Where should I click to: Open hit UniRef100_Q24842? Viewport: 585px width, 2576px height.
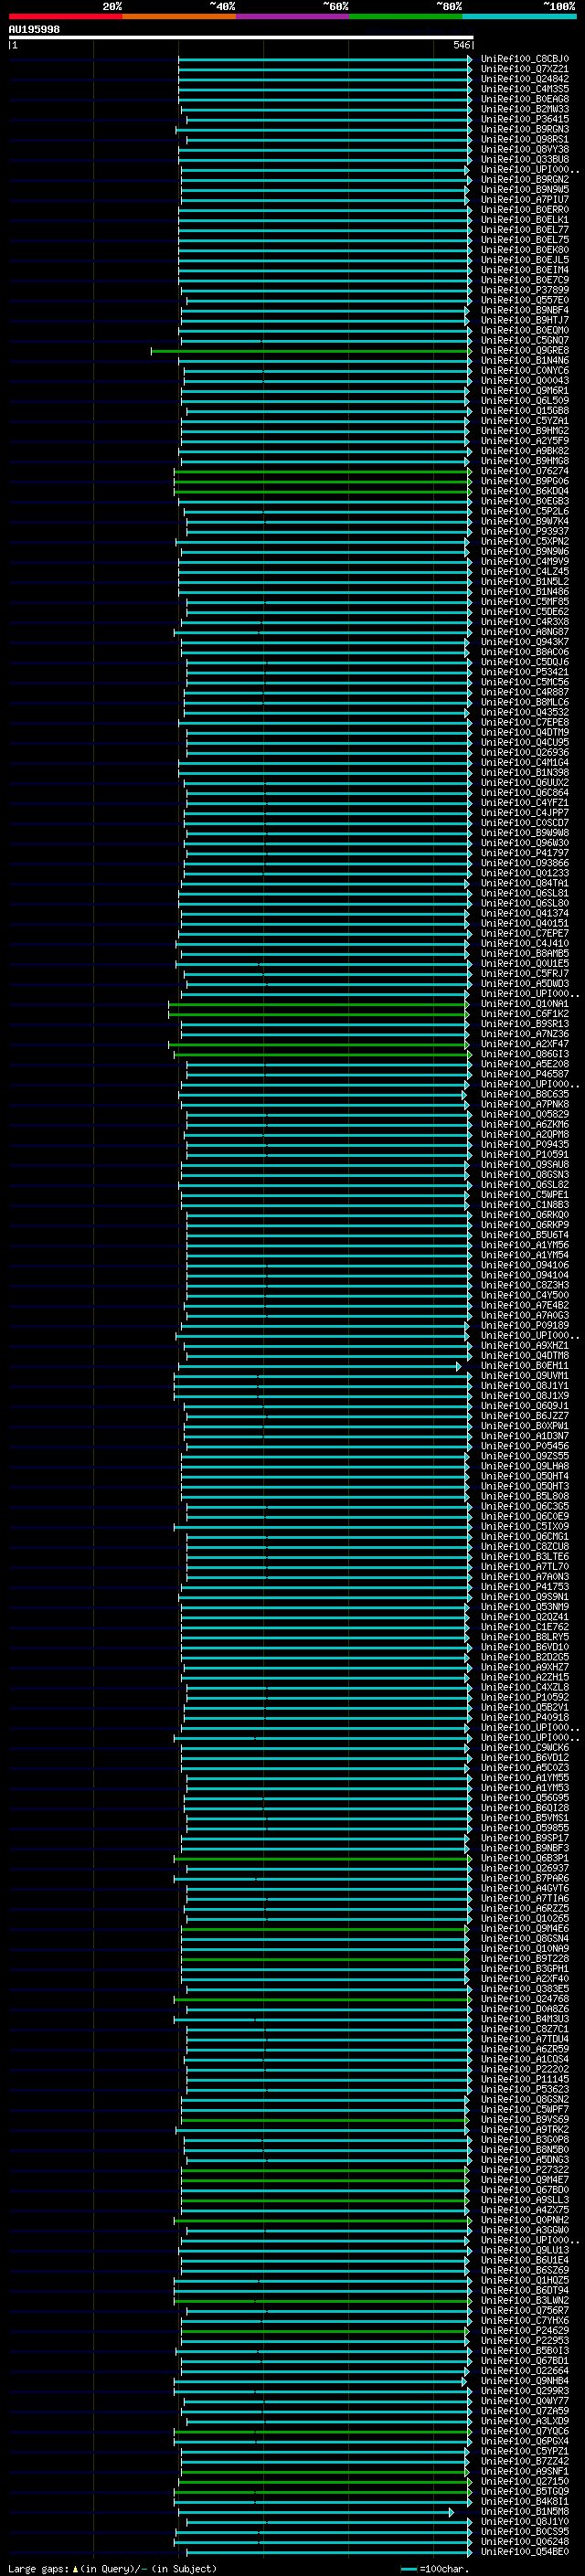tap(524, 79)
